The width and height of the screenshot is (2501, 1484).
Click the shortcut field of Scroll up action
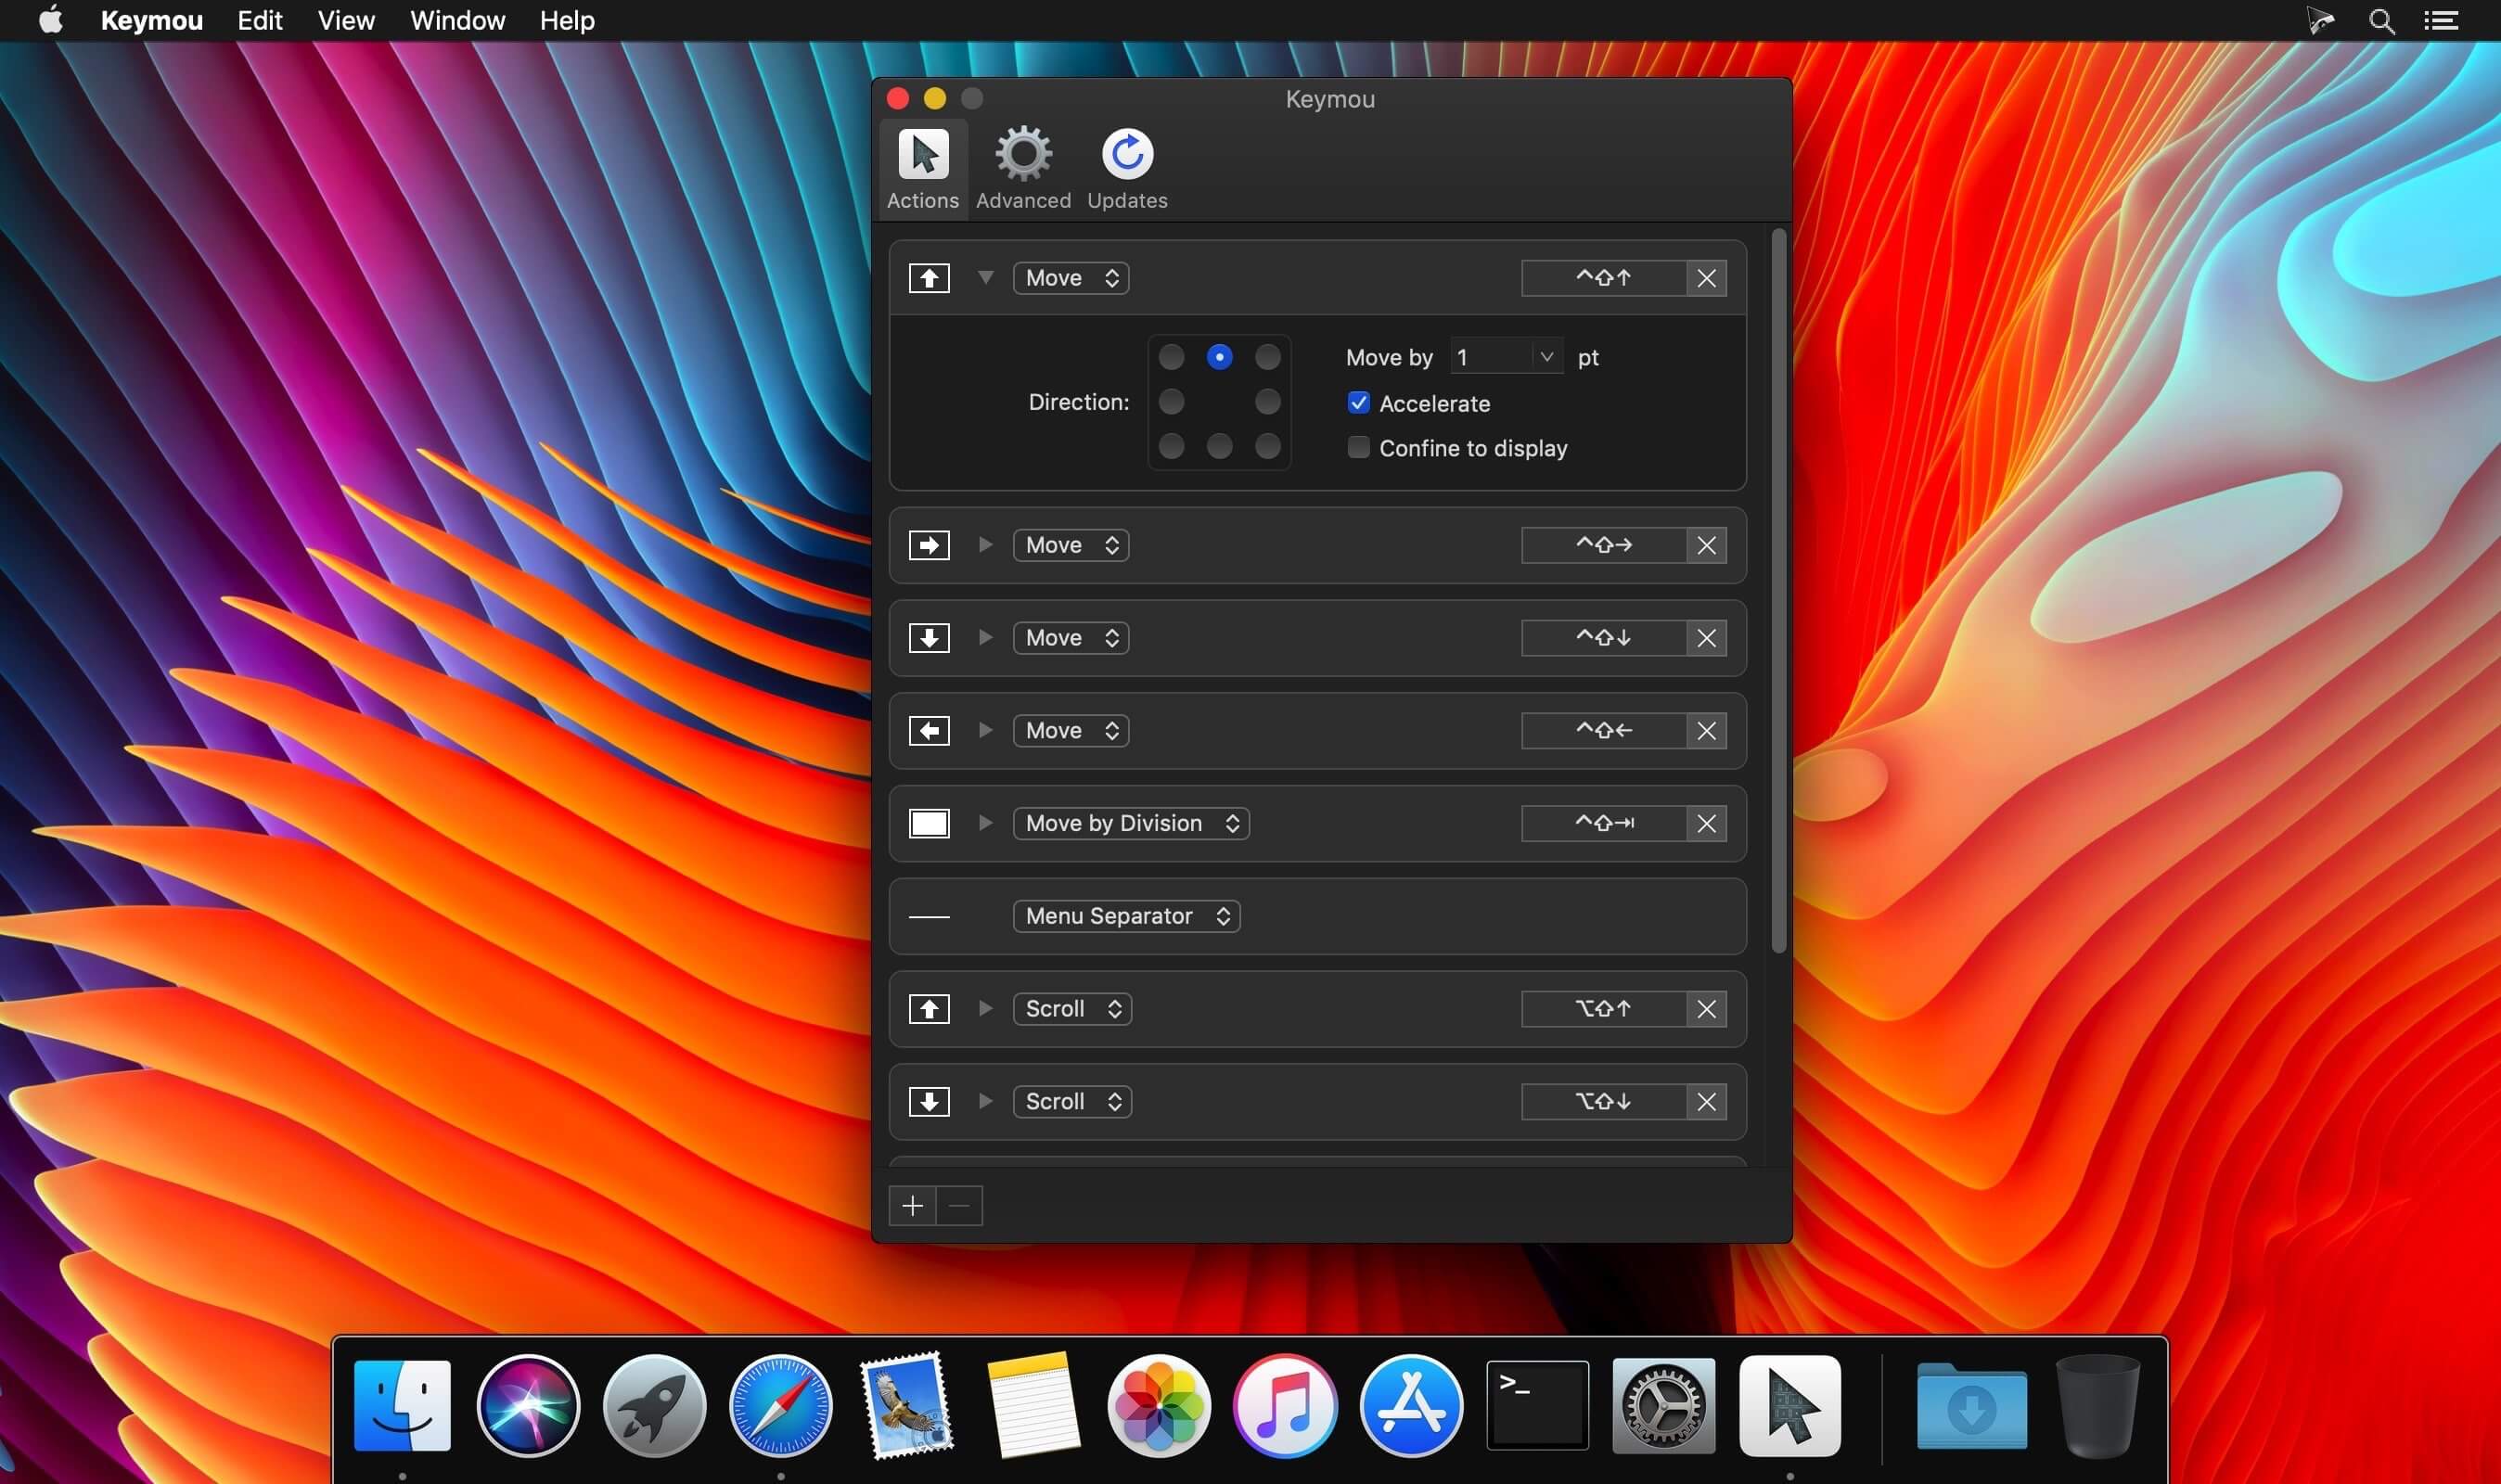1603,1009
